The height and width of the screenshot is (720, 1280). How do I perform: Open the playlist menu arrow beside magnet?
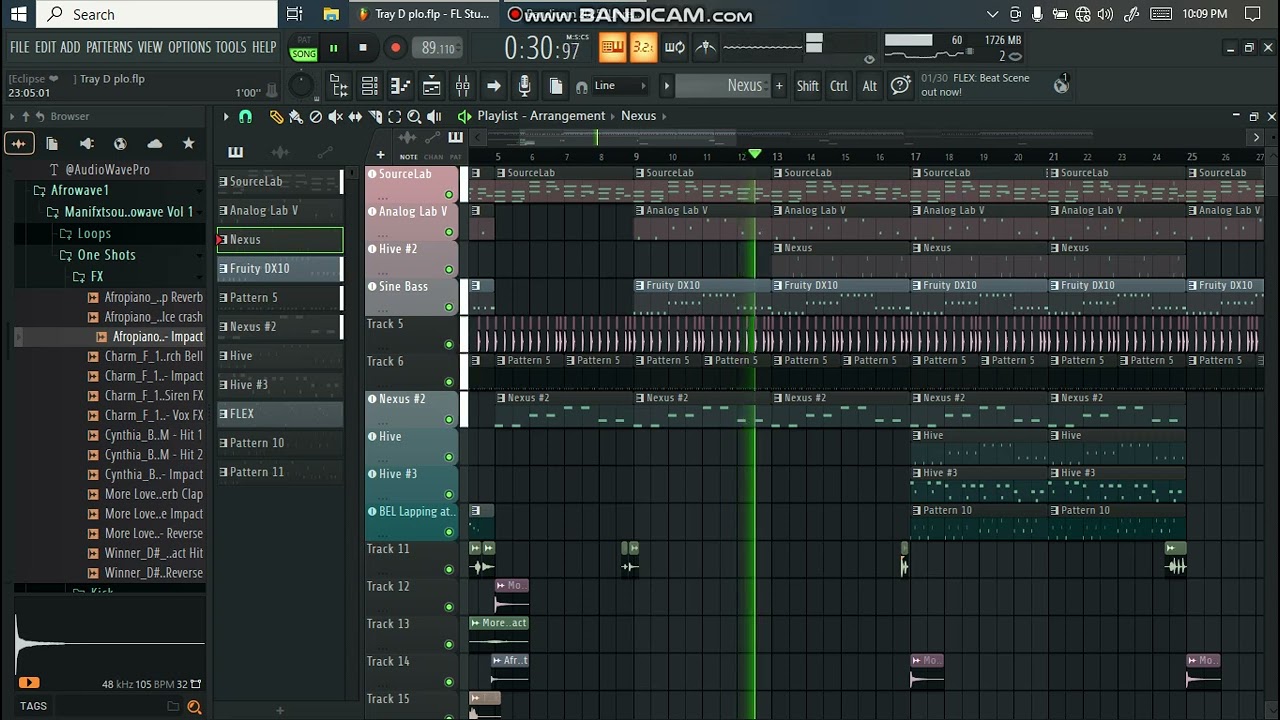tap(226, 117)
